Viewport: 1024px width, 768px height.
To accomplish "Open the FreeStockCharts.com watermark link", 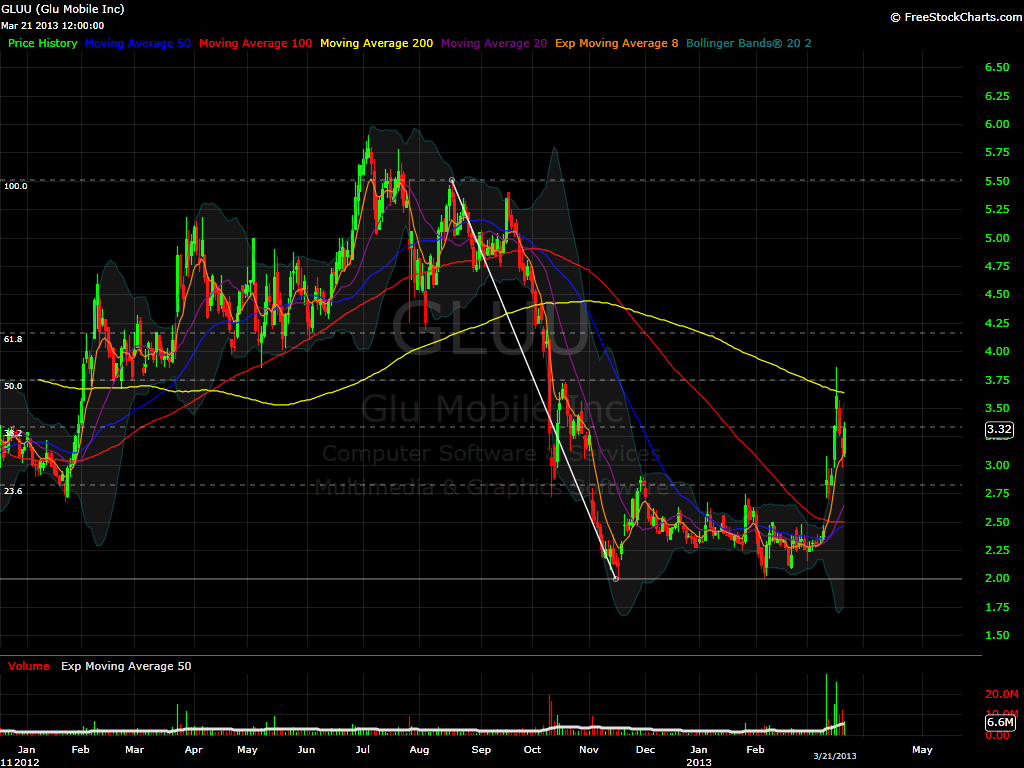I will tap(956, 17).
